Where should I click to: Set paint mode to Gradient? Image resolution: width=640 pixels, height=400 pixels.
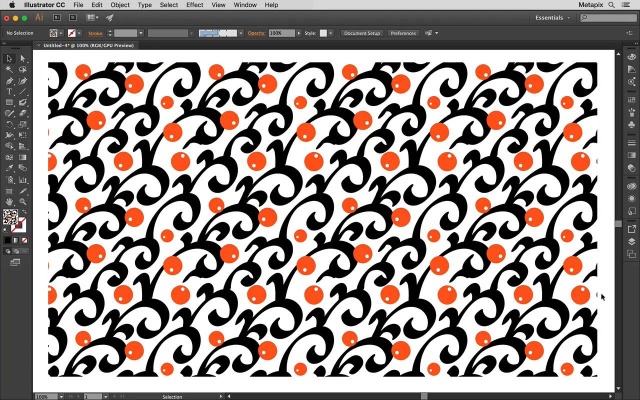pos(16,240)
